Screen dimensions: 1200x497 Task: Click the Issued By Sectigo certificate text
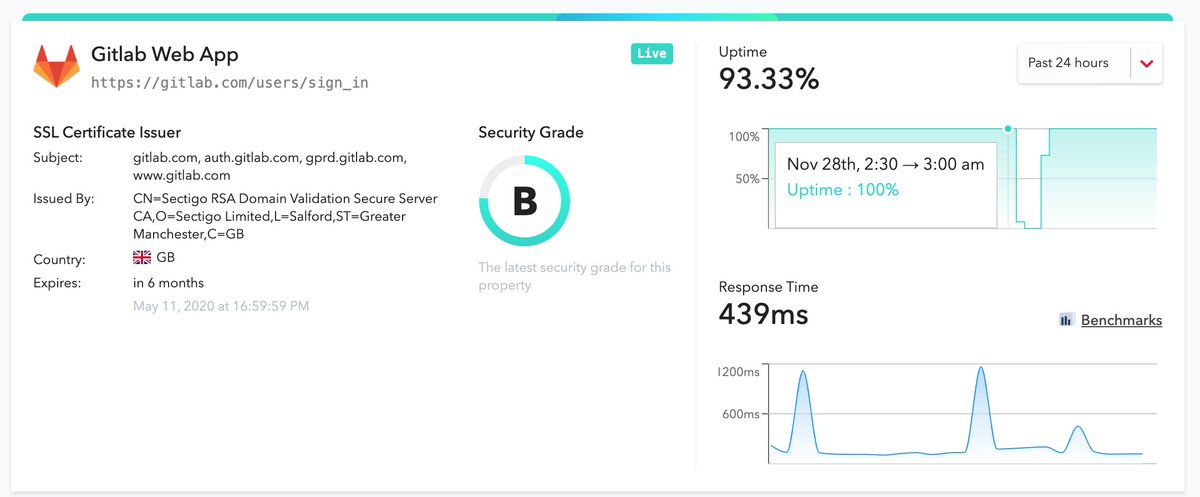[285, 216]
